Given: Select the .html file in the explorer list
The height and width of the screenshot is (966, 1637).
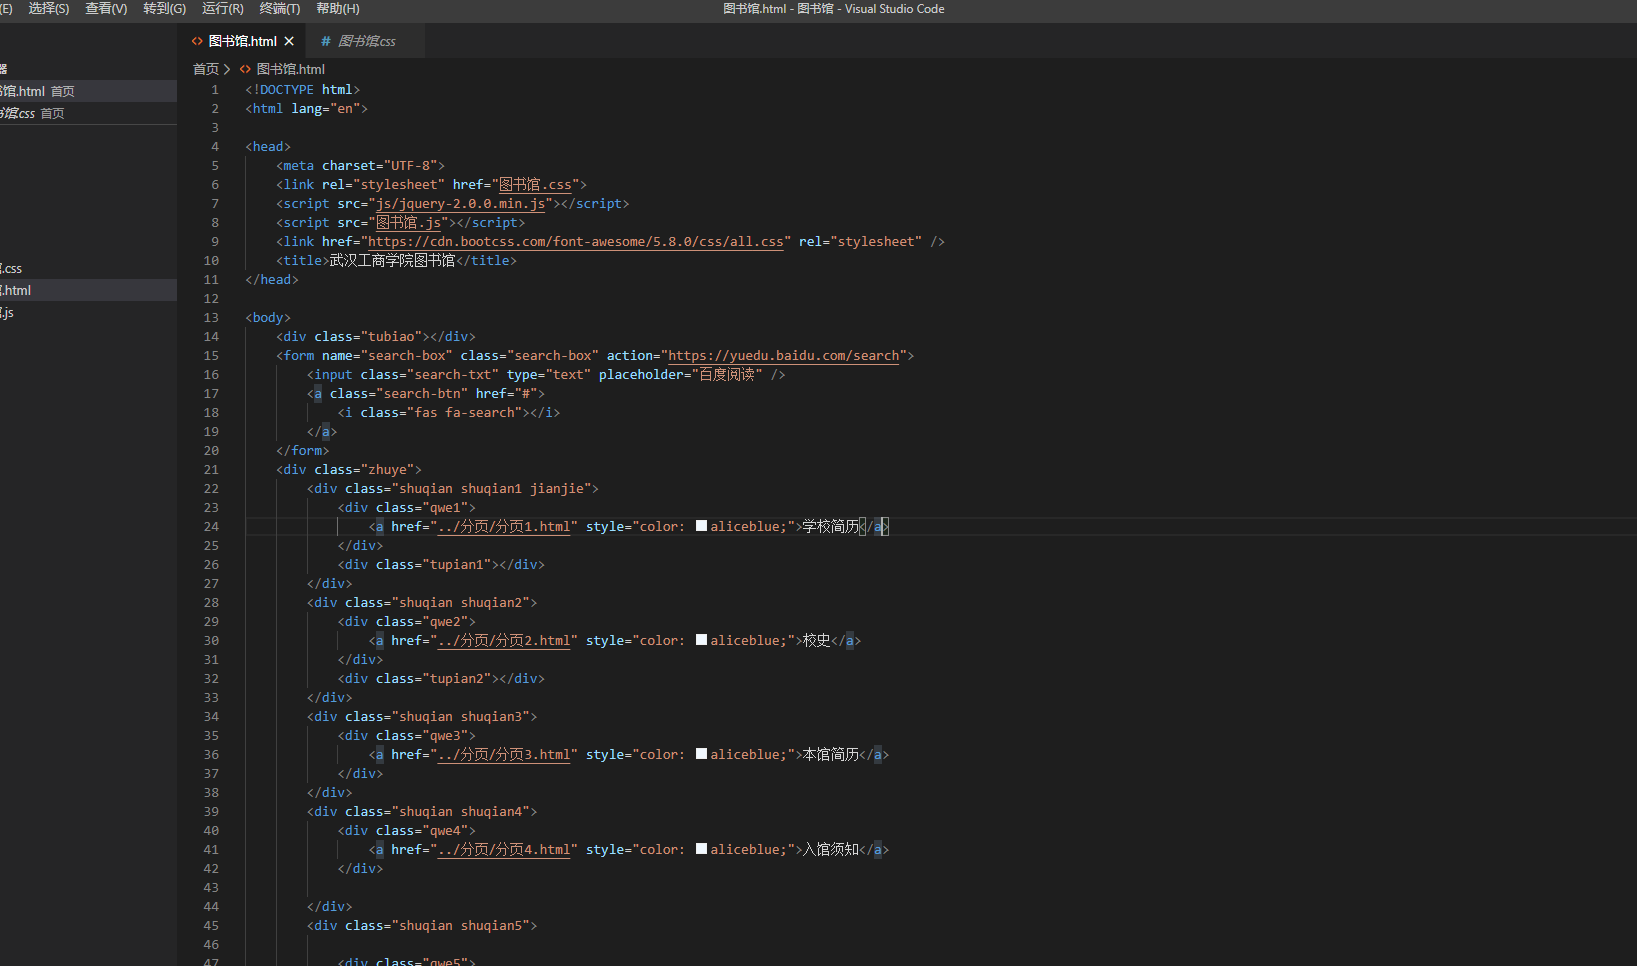Looking at the screenshot, I should (x=88, y=290).
